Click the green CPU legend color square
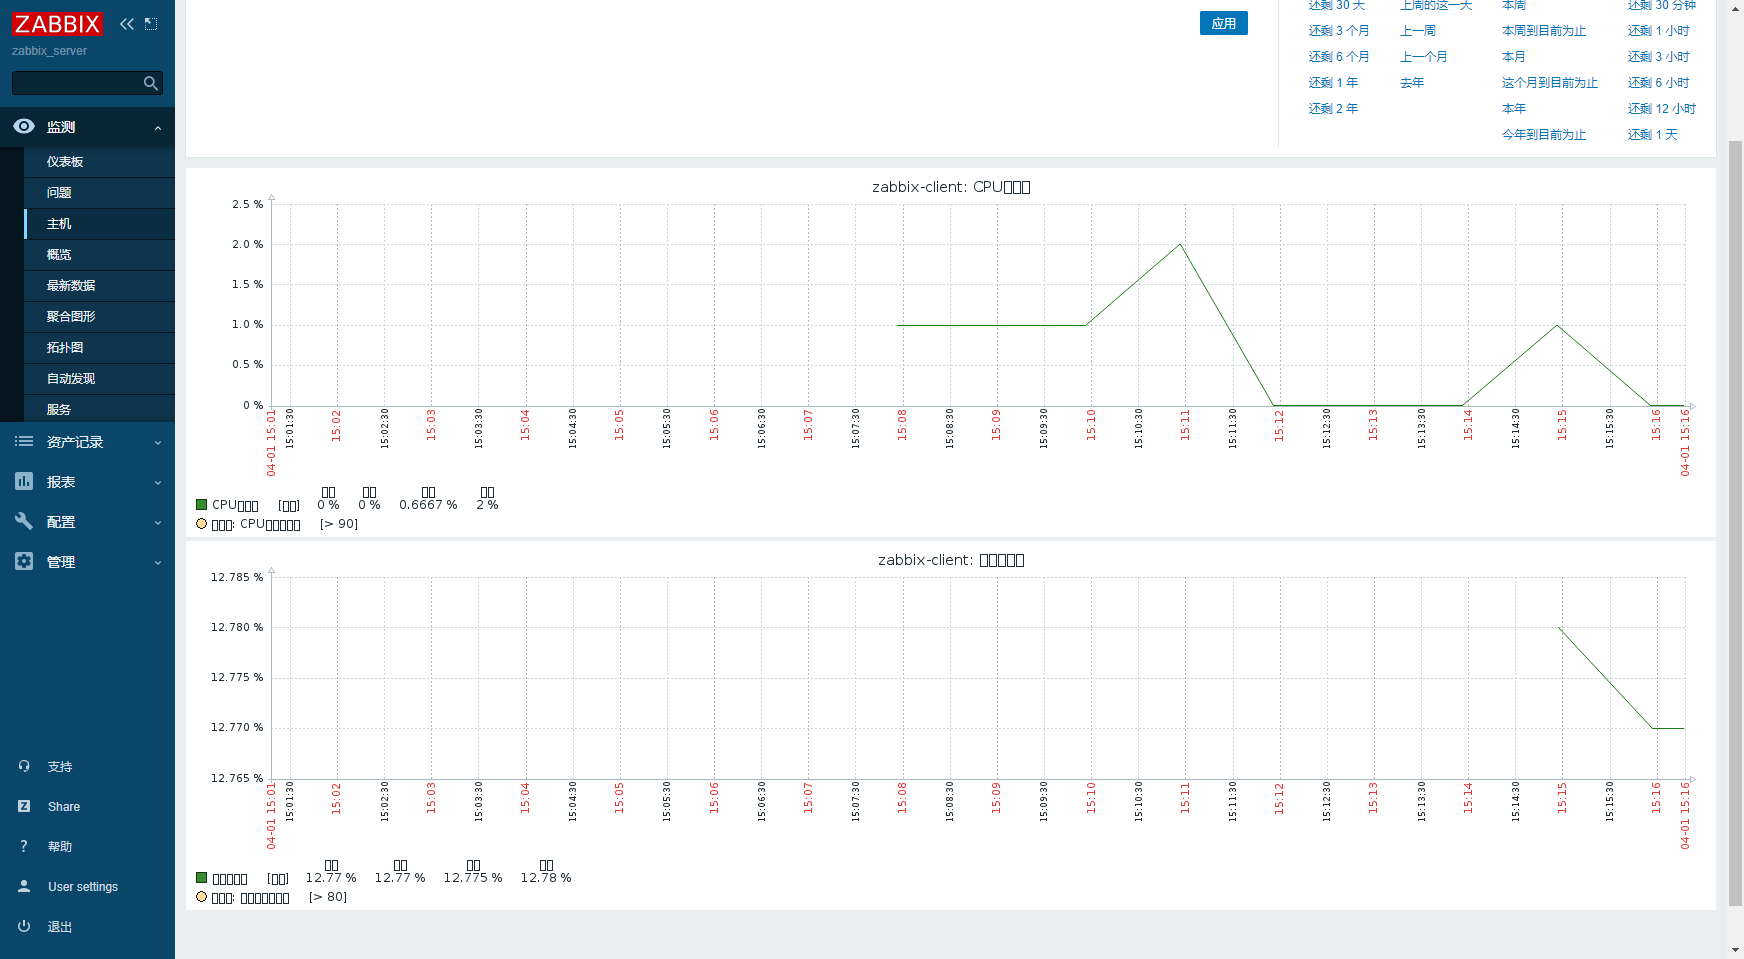1744x959 pixels. coord(201,505)
